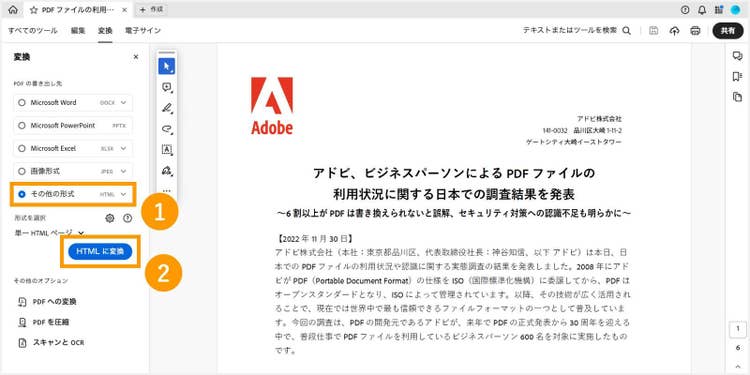The width and height of the screenshot is (750, 375).
Task: Open the page thumbnails icon in the right sidebar
Action: [x=737, y=97]
